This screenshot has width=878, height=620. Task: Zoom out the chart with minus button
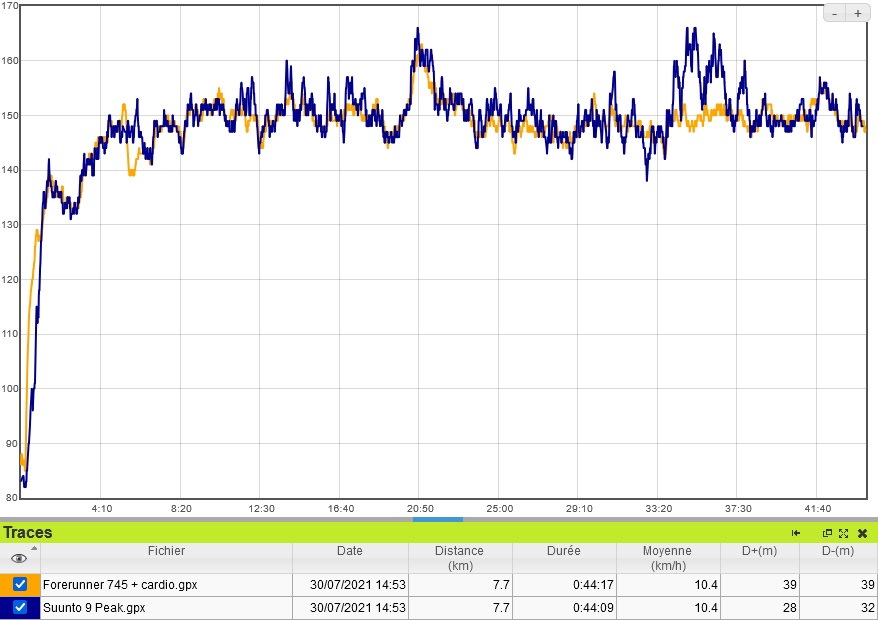835,13
